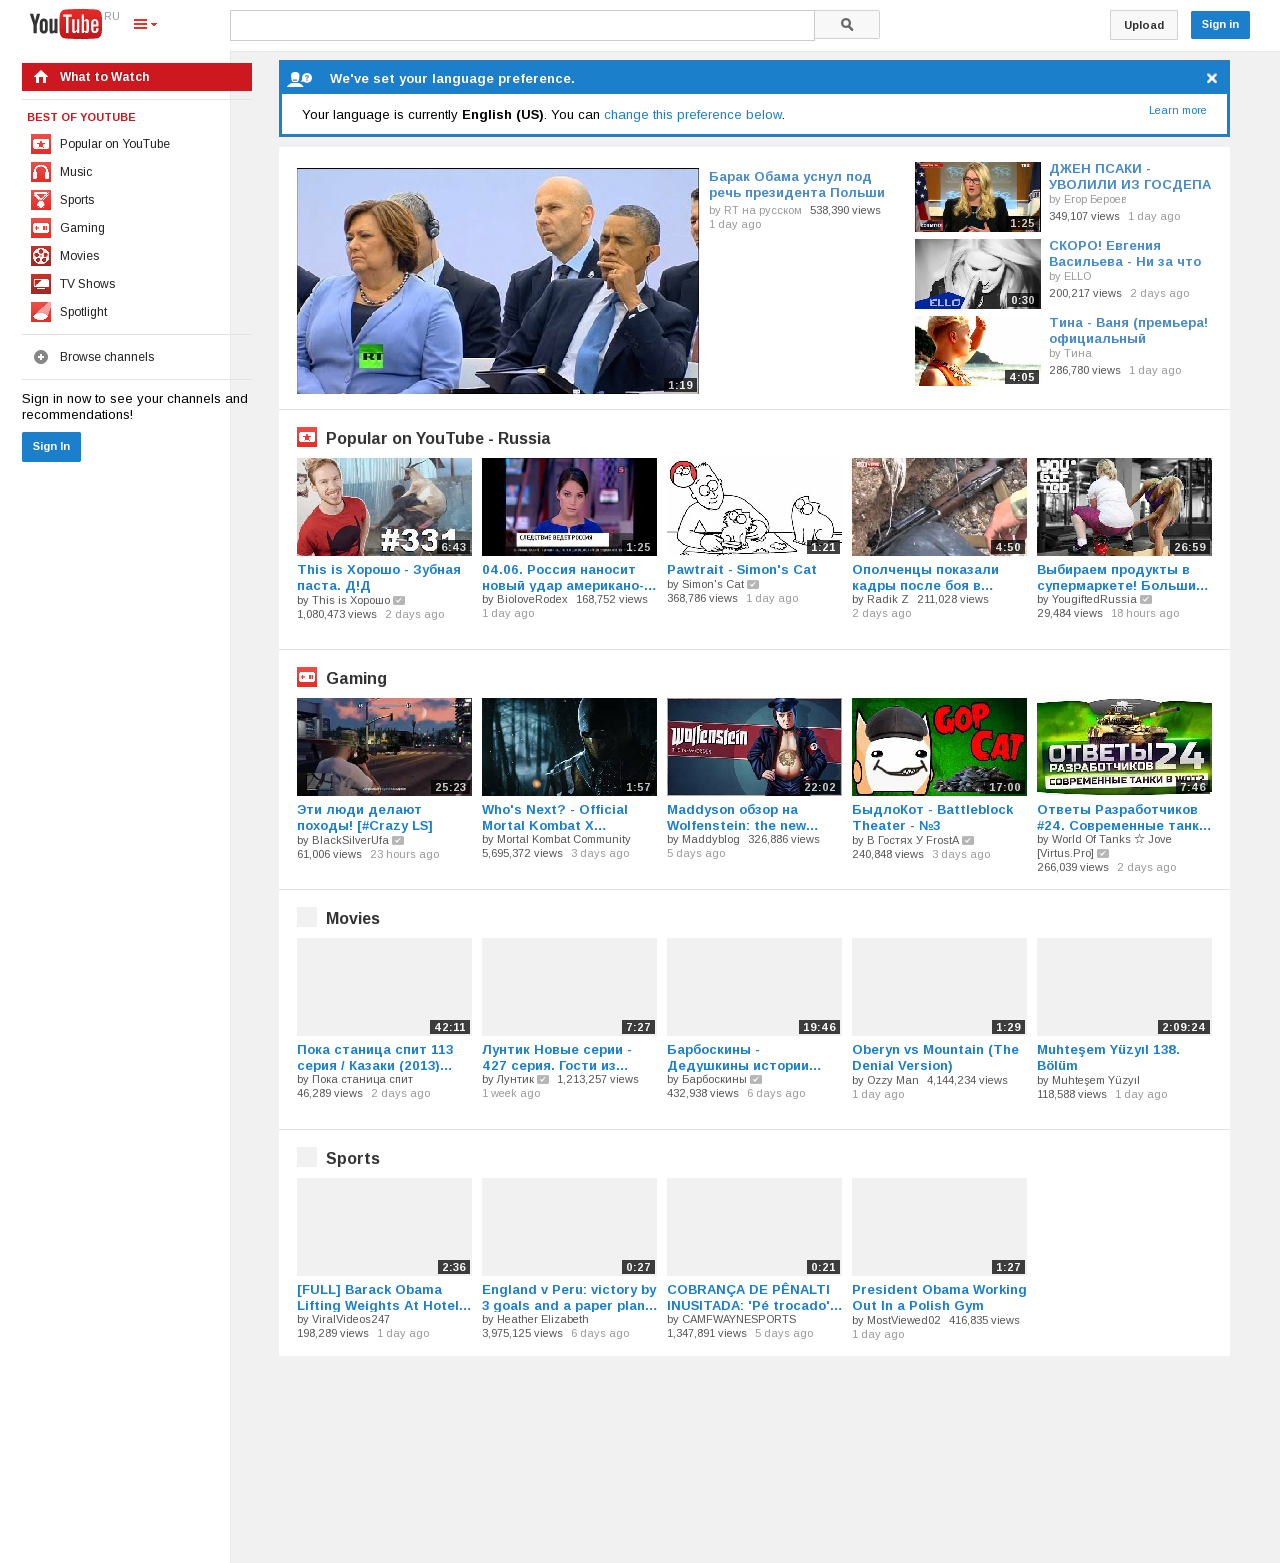The height and width of the screenshot is (1563, 1280).
Task: Open the featured Obama video thumbnail
Action: pos(498,281)
